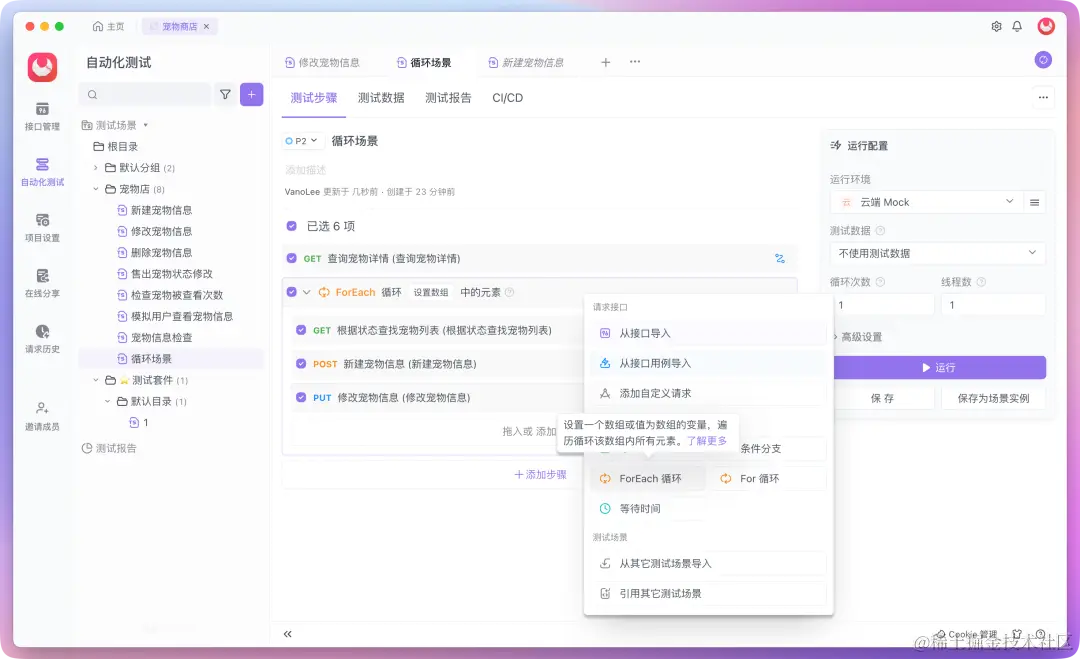Click the 线程数 input field

coord(992,302)
